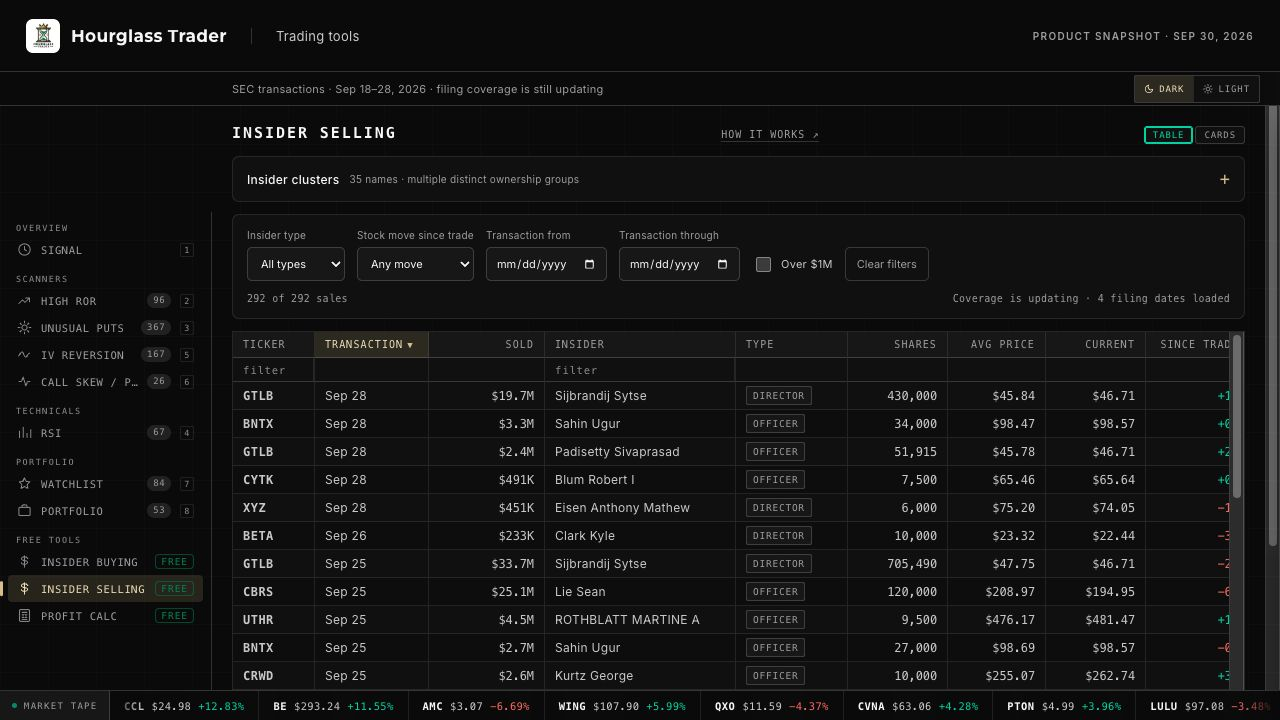The image size is (1280, 720).
Task: Open the Profit Calc free tool
Action: [105, 616]
